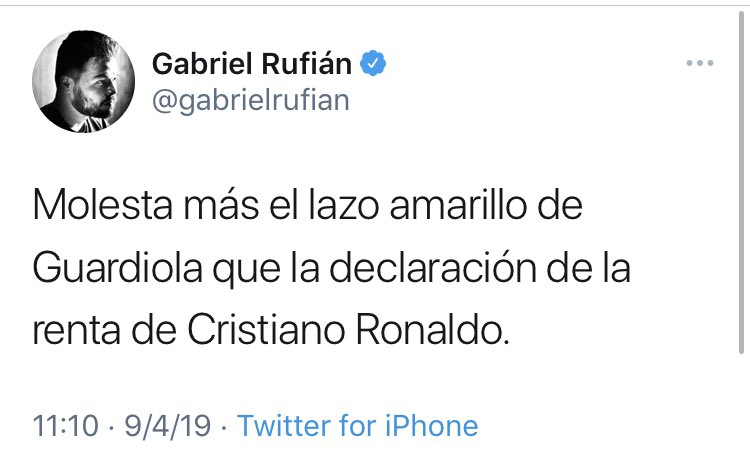Click the blue verified checkmark badge

(374, 64)
